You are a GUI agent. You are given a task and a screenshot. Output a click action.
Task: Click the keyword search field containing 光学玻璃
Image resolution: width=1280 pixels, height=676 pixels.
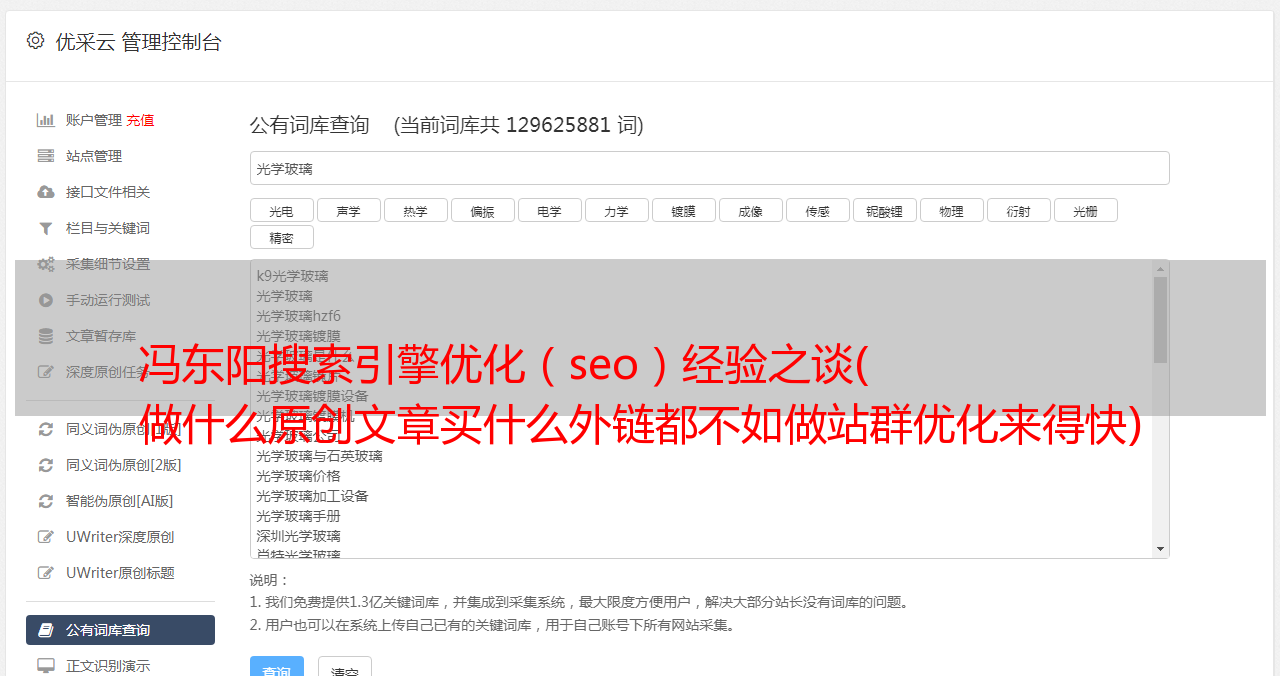point(710,168)
